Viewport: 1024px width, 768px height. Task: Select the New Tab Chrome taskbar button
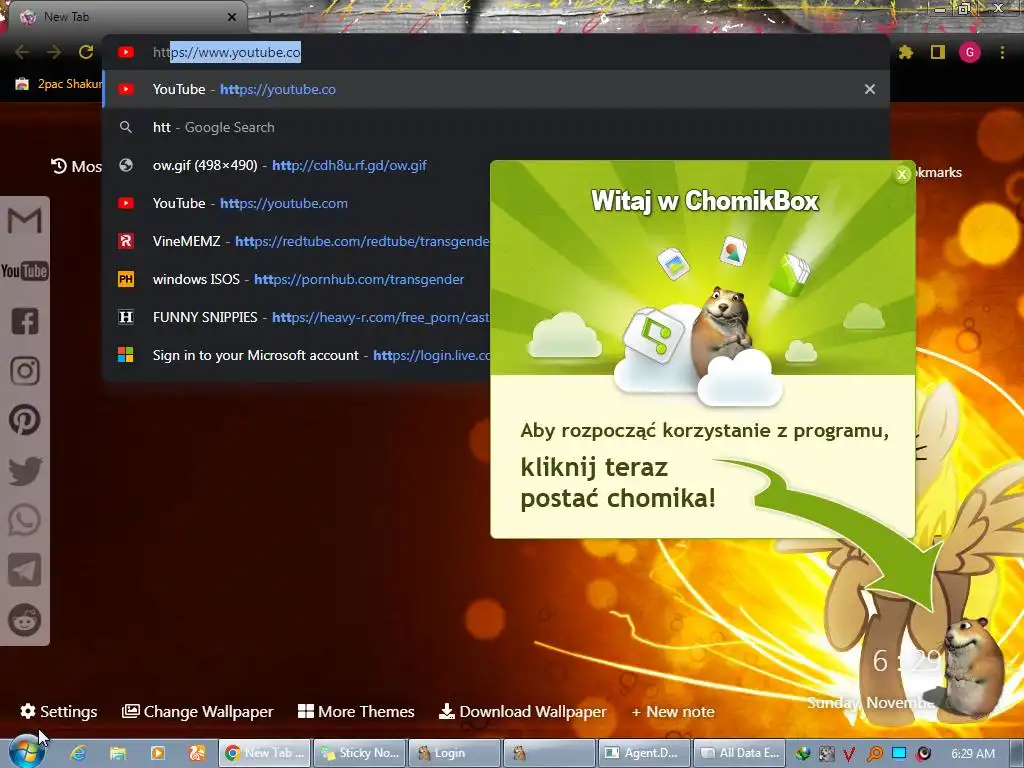click(x=264, y=753)
